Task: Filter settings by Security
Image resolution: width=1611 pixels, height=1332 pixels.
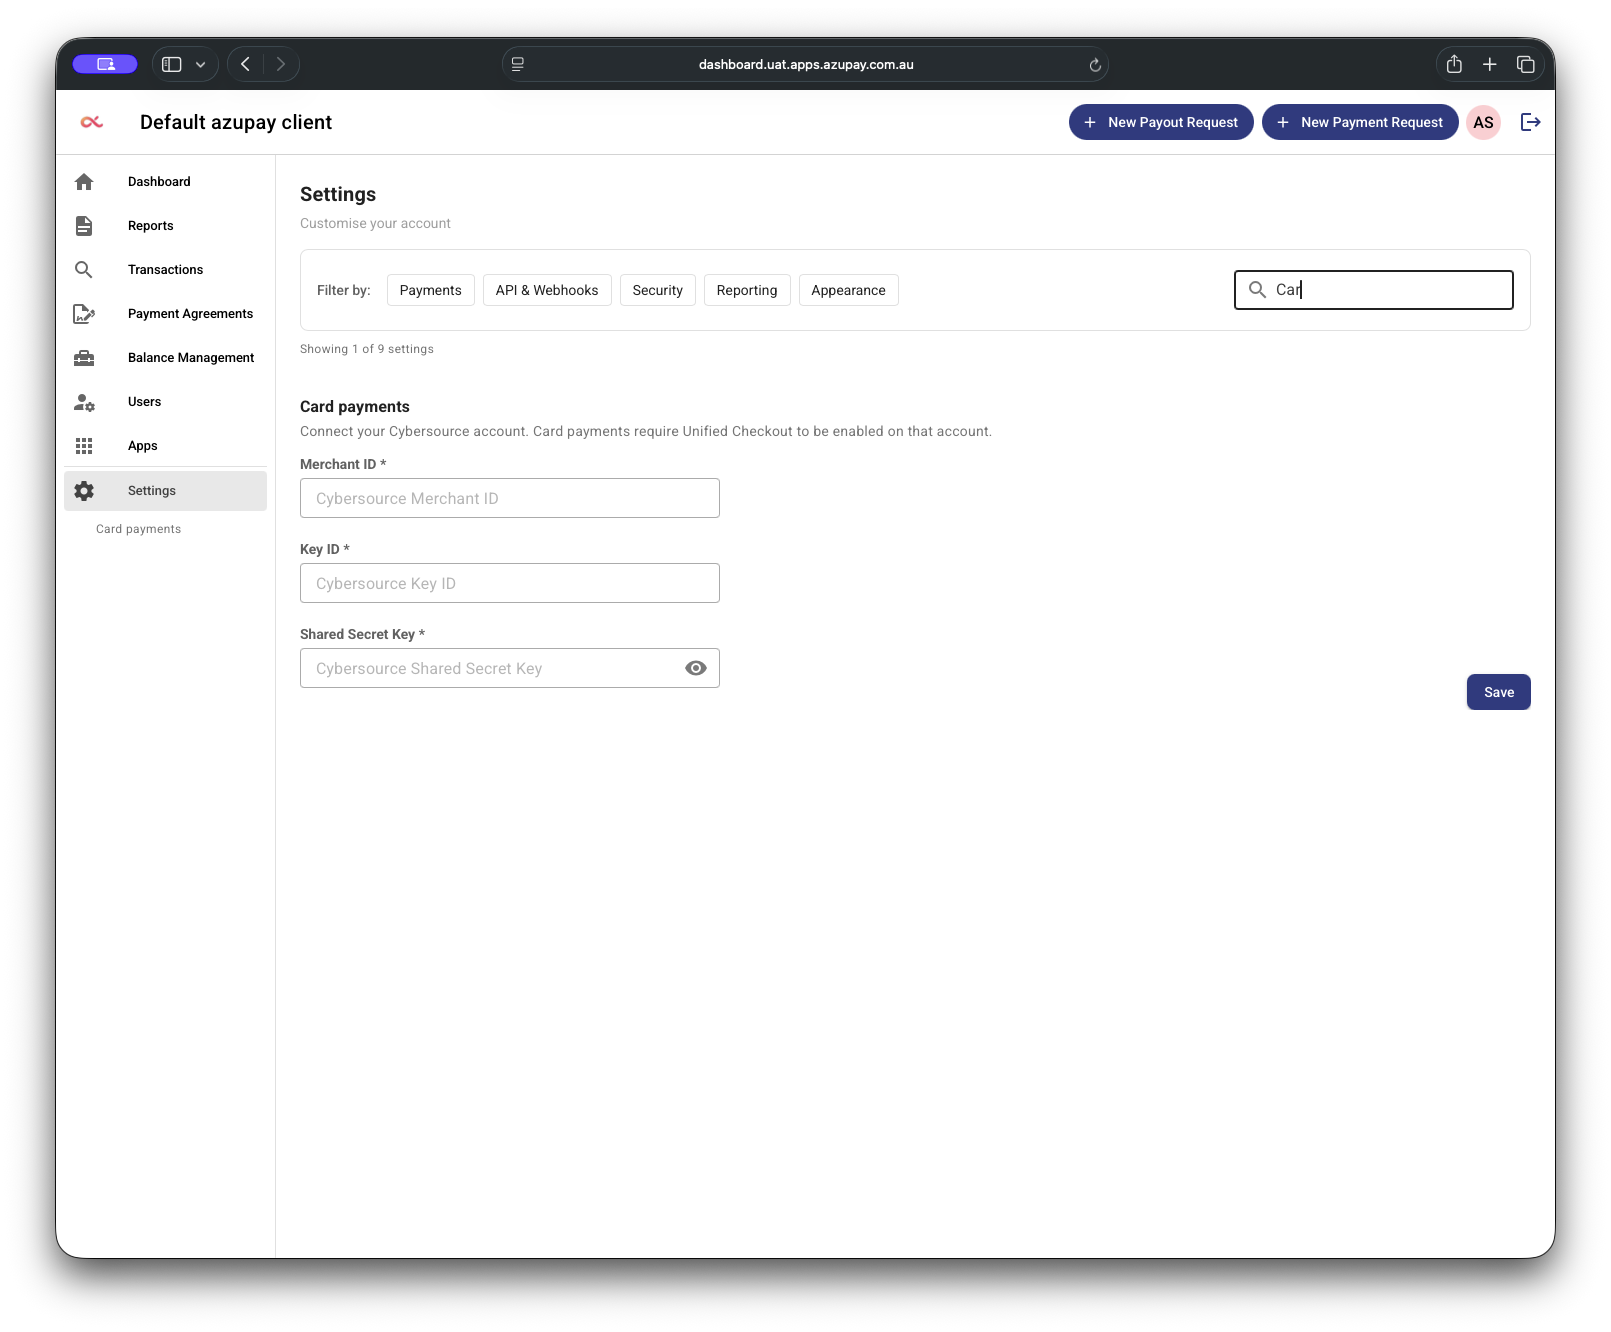Action: coord(658,290)
